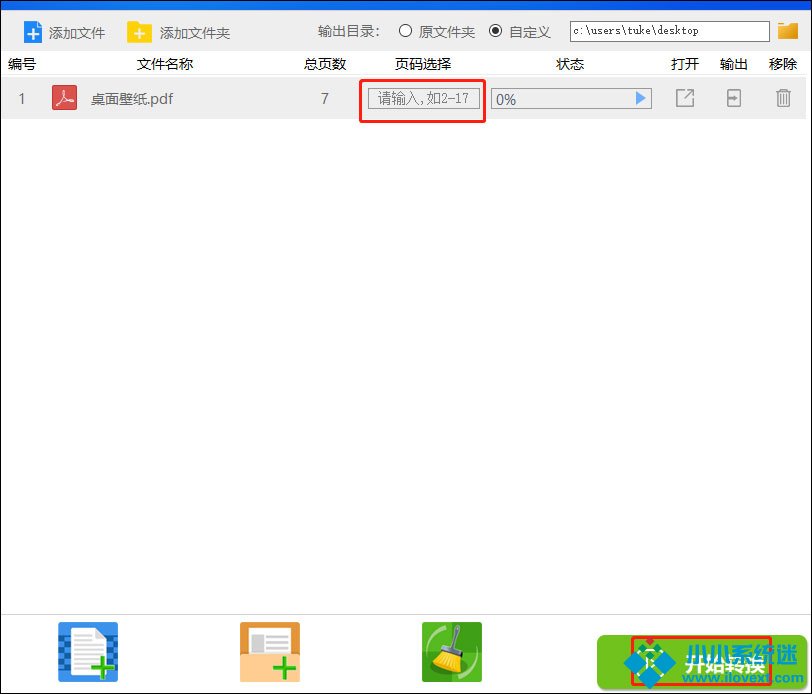This screenshot has width=812, height=694.
Task: Select the 原文件夹 output radio option
Action: (x=406, y=31)
